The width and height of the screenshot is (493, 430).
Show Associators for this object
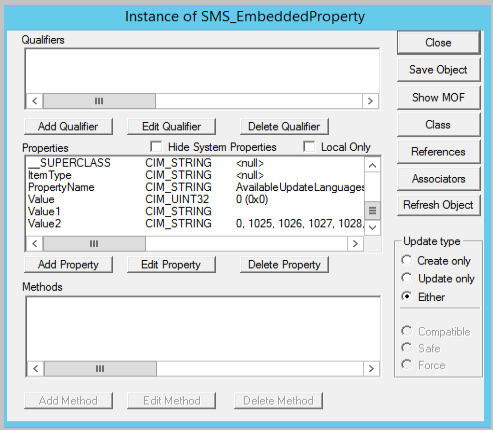(x=438, y=179)
